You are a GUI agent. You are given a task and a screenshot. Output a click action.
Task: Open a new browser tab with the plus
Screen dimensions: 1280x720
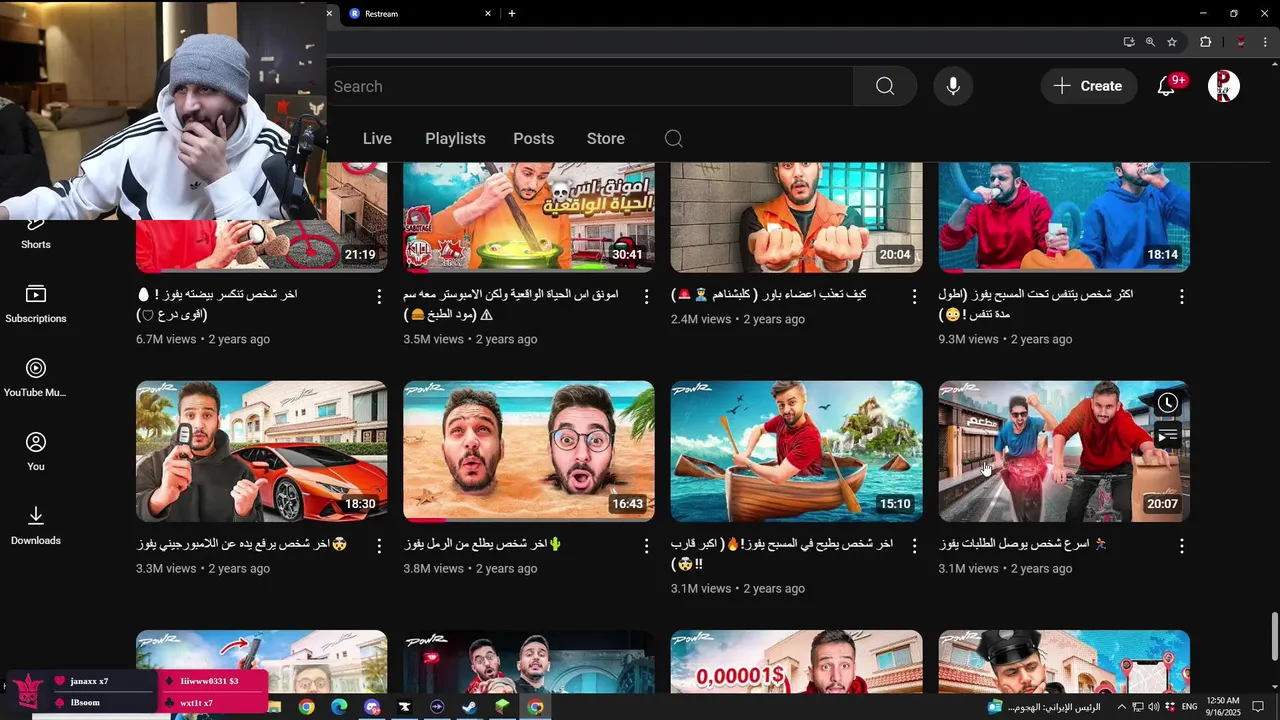click(x=512, y=14)
